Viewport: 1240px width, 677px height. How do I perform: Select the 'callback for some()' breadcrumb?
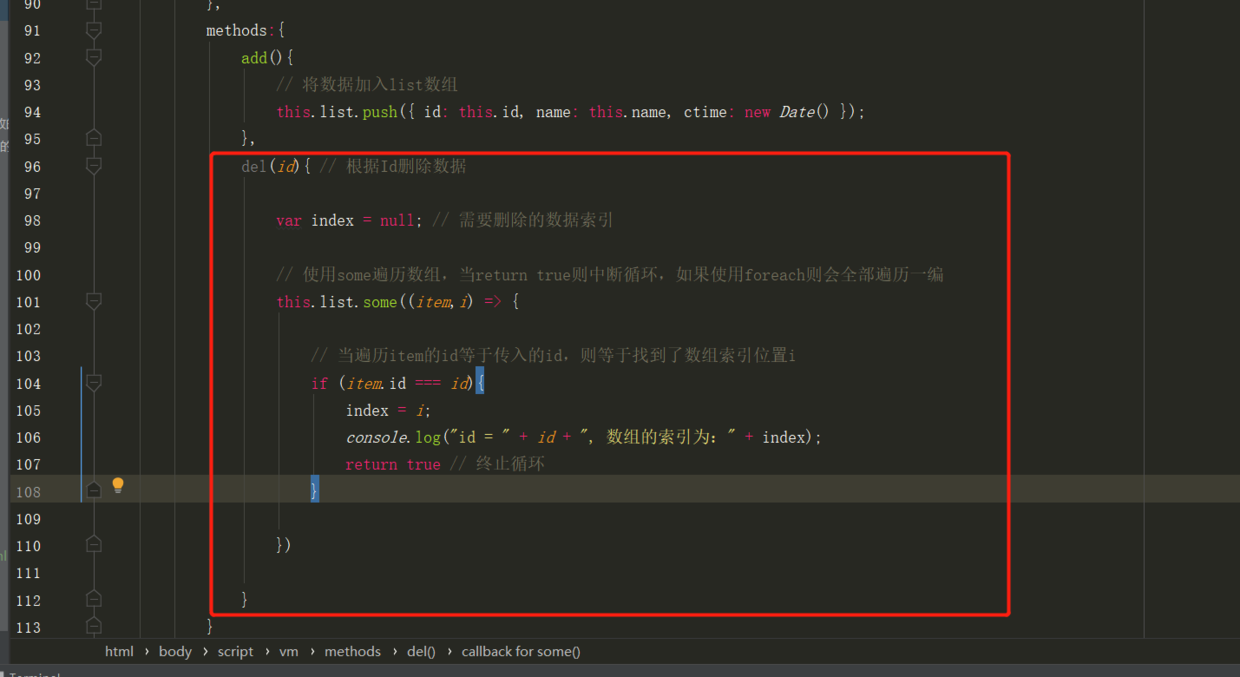(521, 651)
